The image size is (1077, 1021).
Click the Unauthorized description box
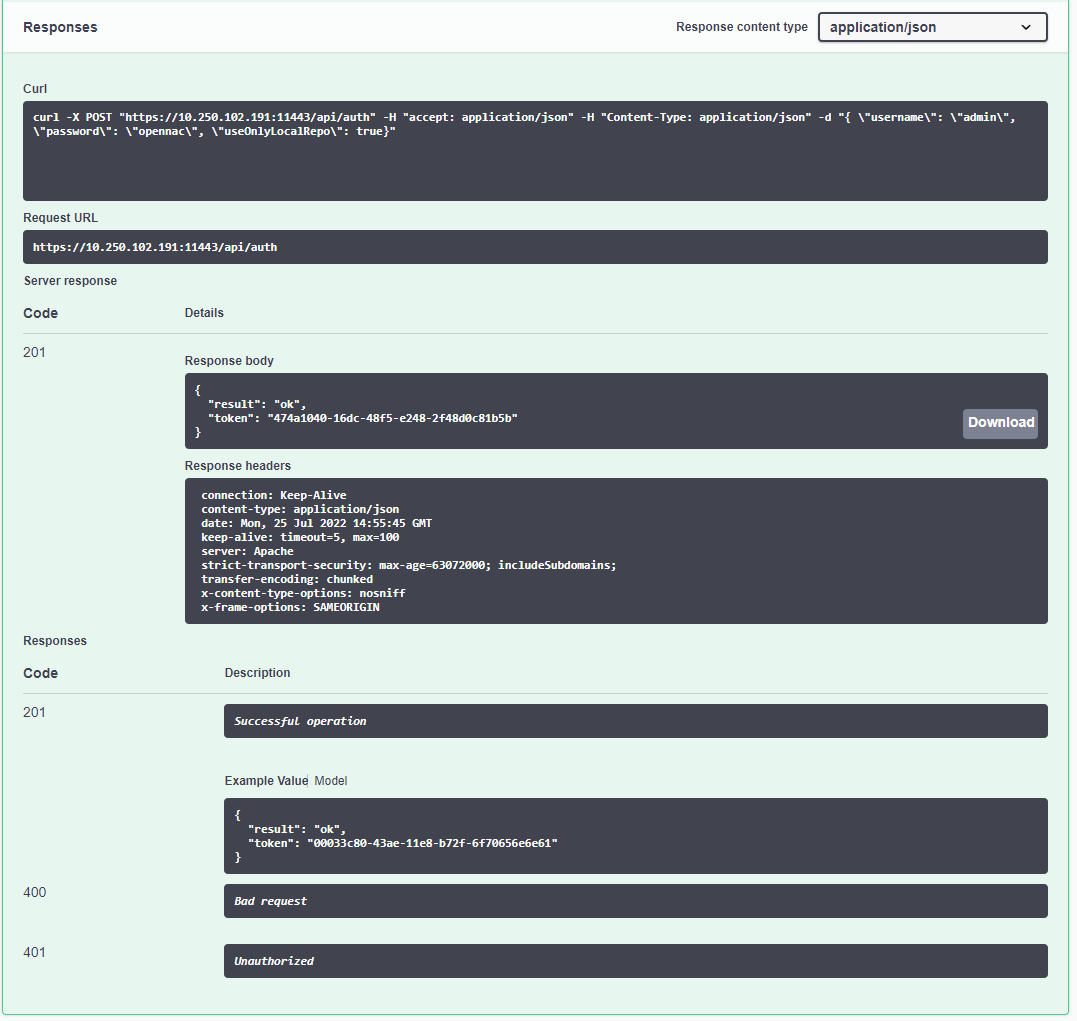point(635,961)
